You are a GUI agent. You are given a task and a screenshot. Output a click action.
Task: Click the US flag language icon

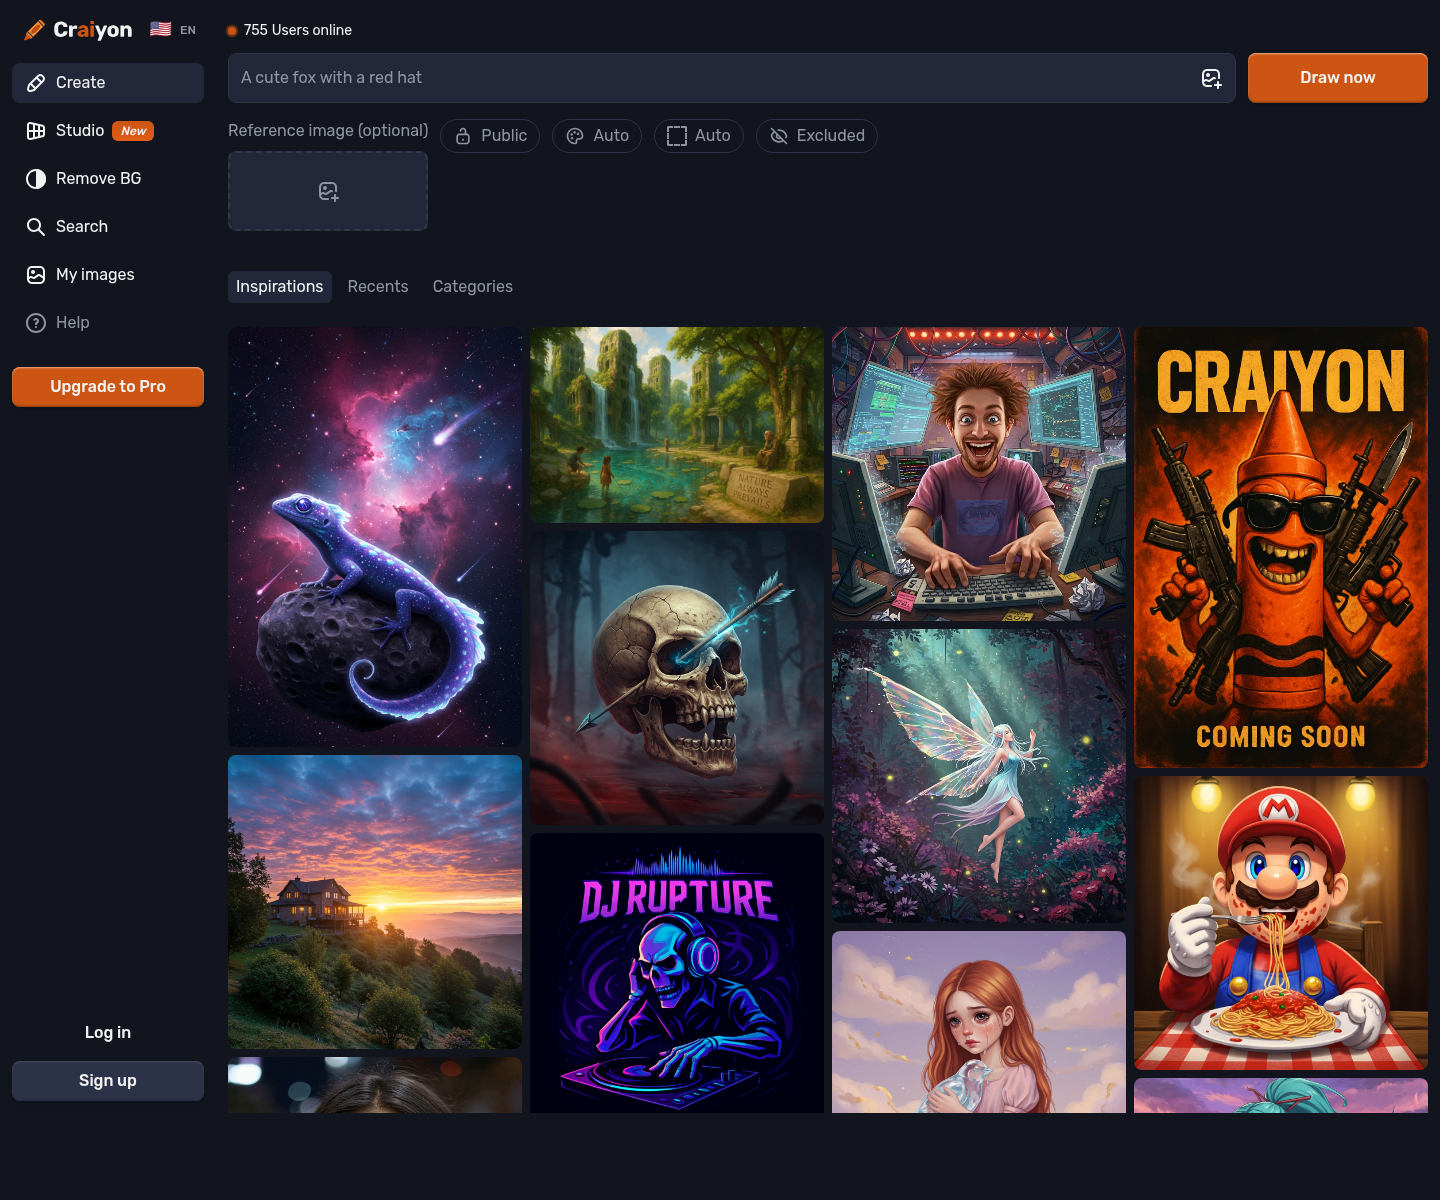tap(160, 29)
